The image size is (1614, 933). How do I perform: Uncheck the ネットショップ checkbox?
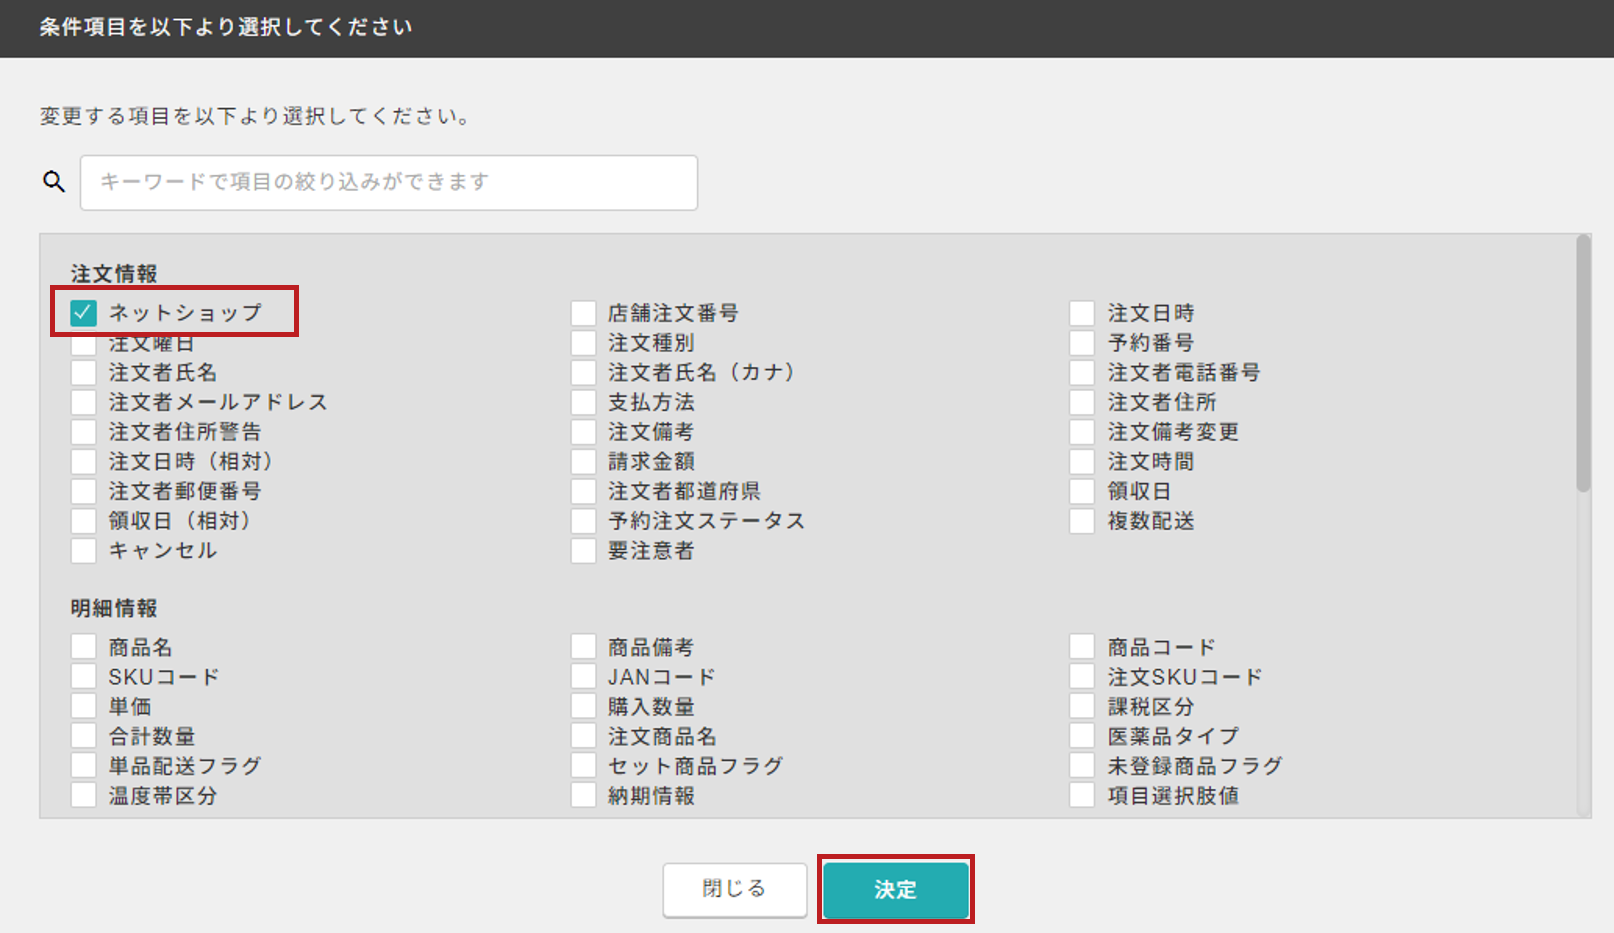click(x=84, y=313)
